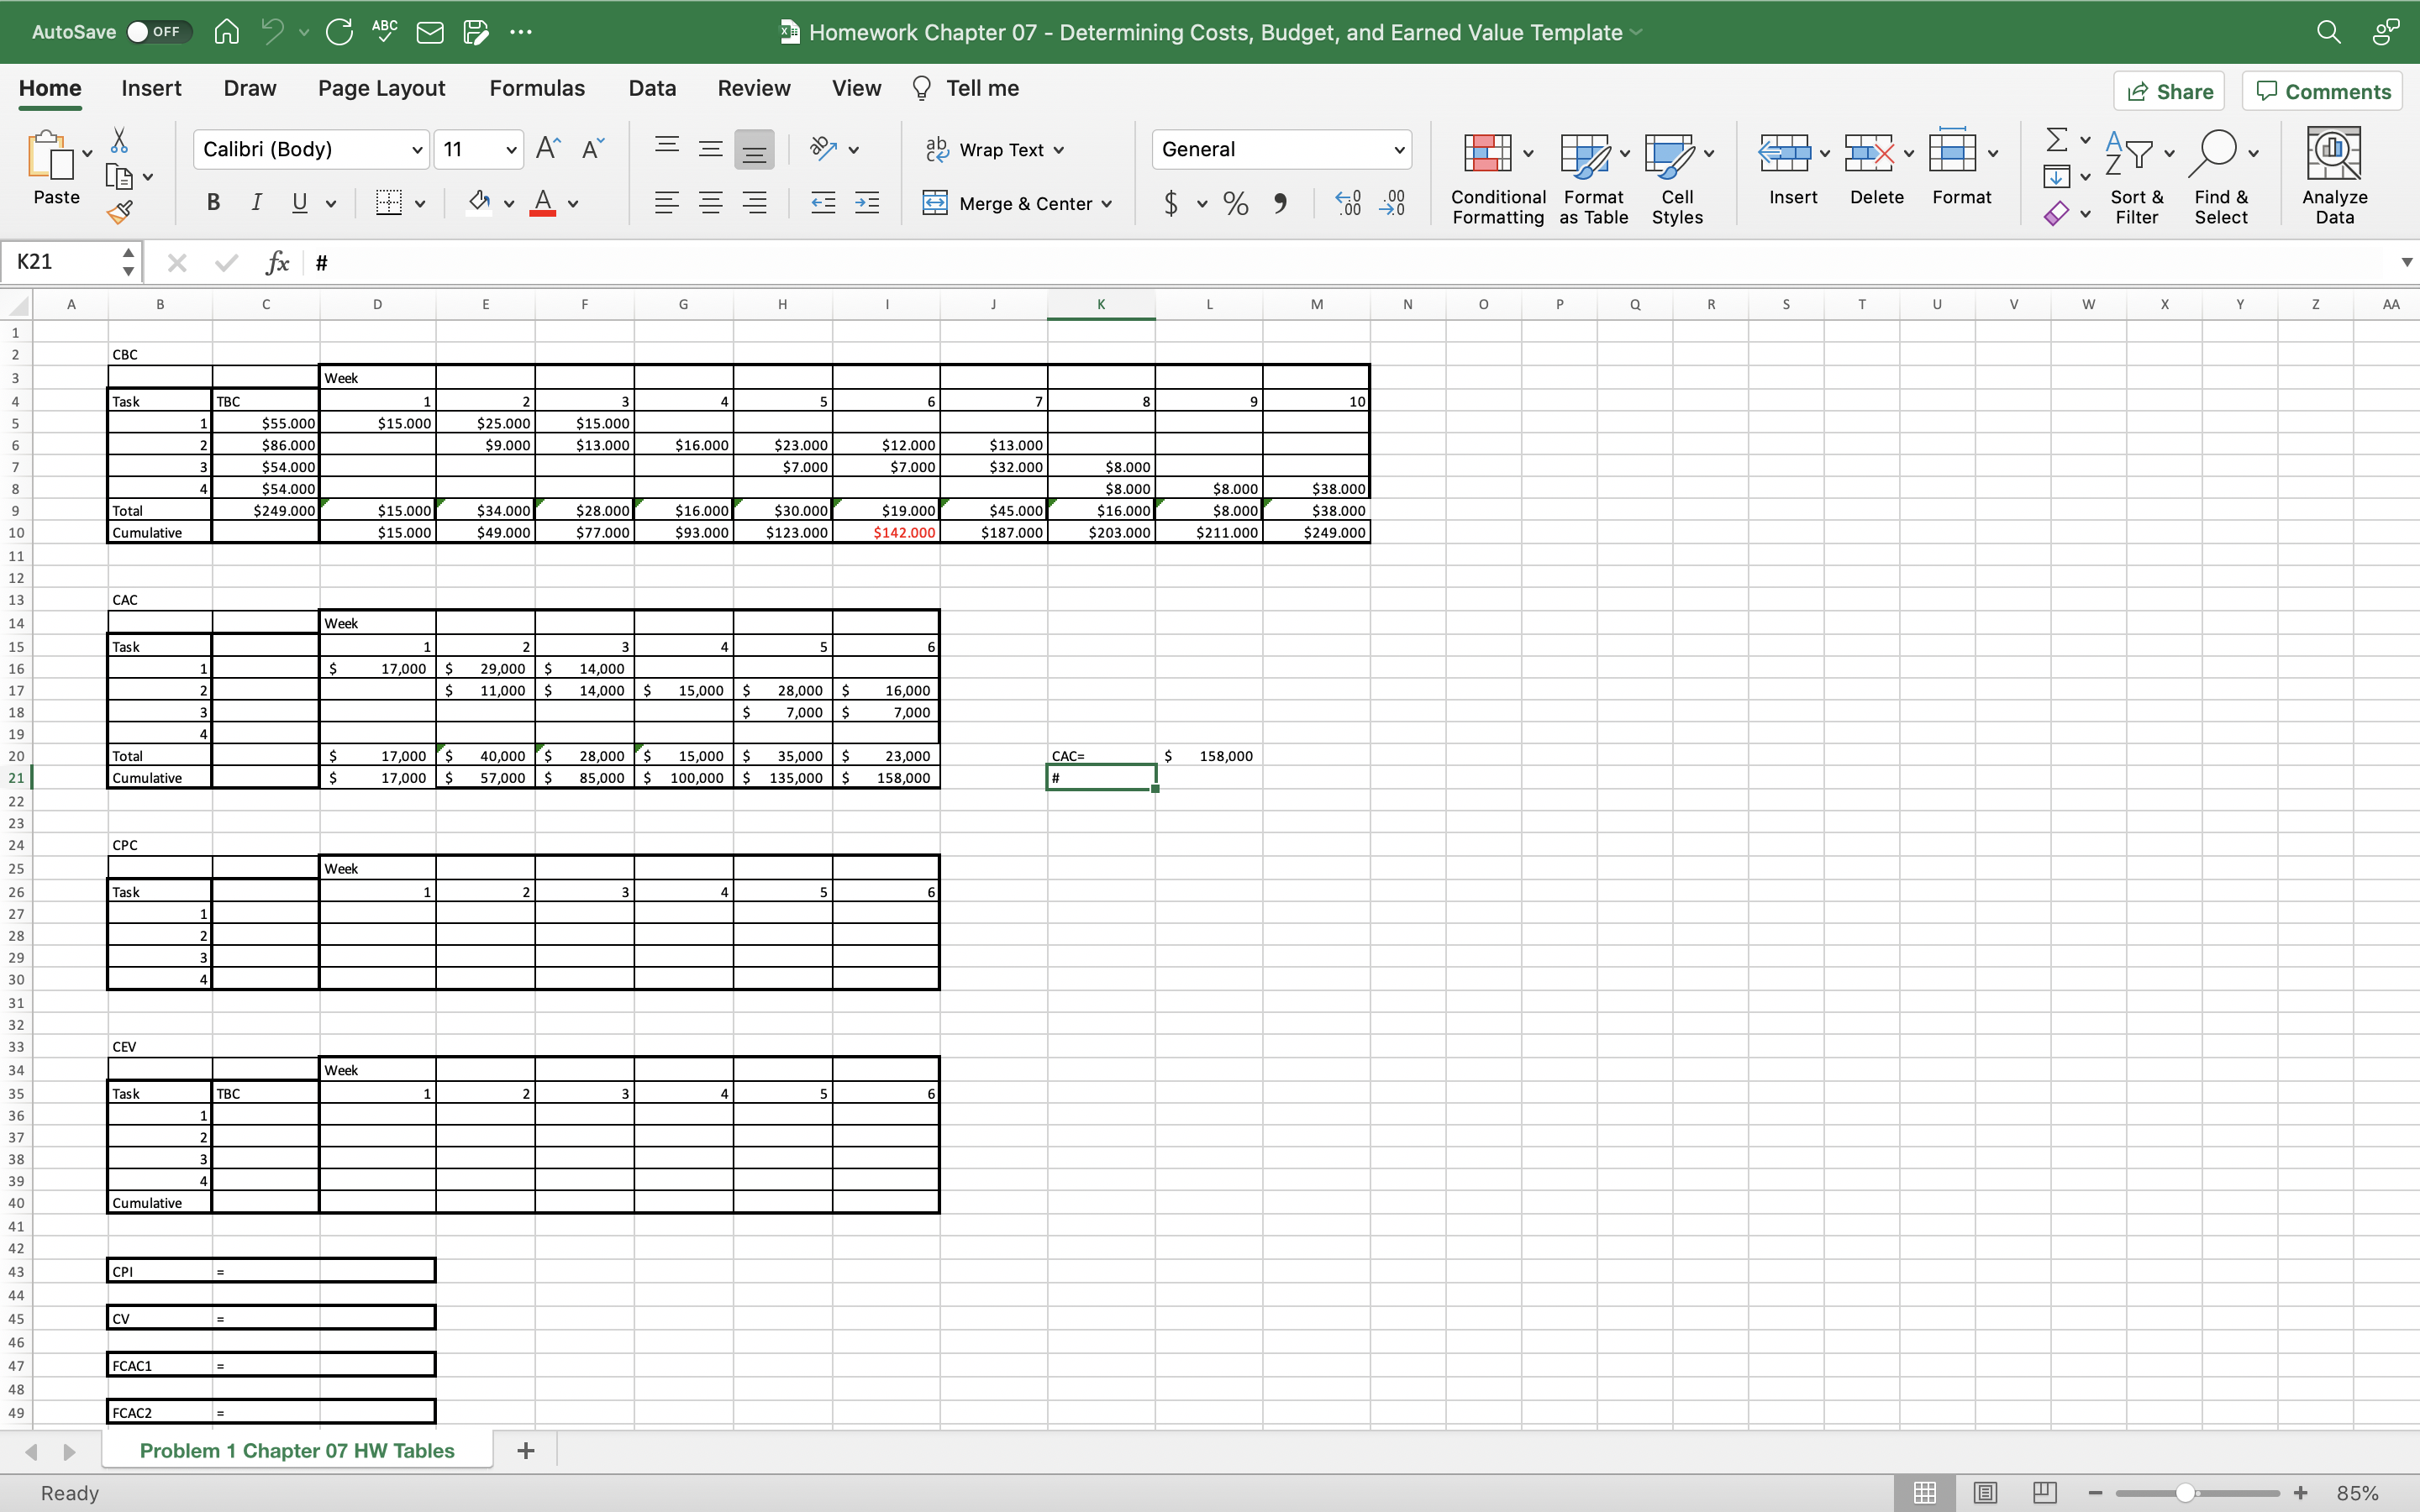2420x1512 pixels.
Task: Select the Problem 1 Chapter 07 HW Tables sheet tab
Action: click(x=297, y=1450)
